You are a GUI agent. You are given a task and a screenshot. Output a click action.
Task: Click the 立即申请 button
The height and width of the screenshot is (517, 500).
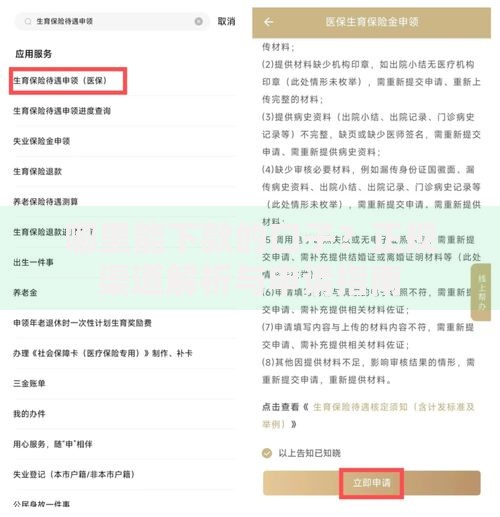[372, 483]
